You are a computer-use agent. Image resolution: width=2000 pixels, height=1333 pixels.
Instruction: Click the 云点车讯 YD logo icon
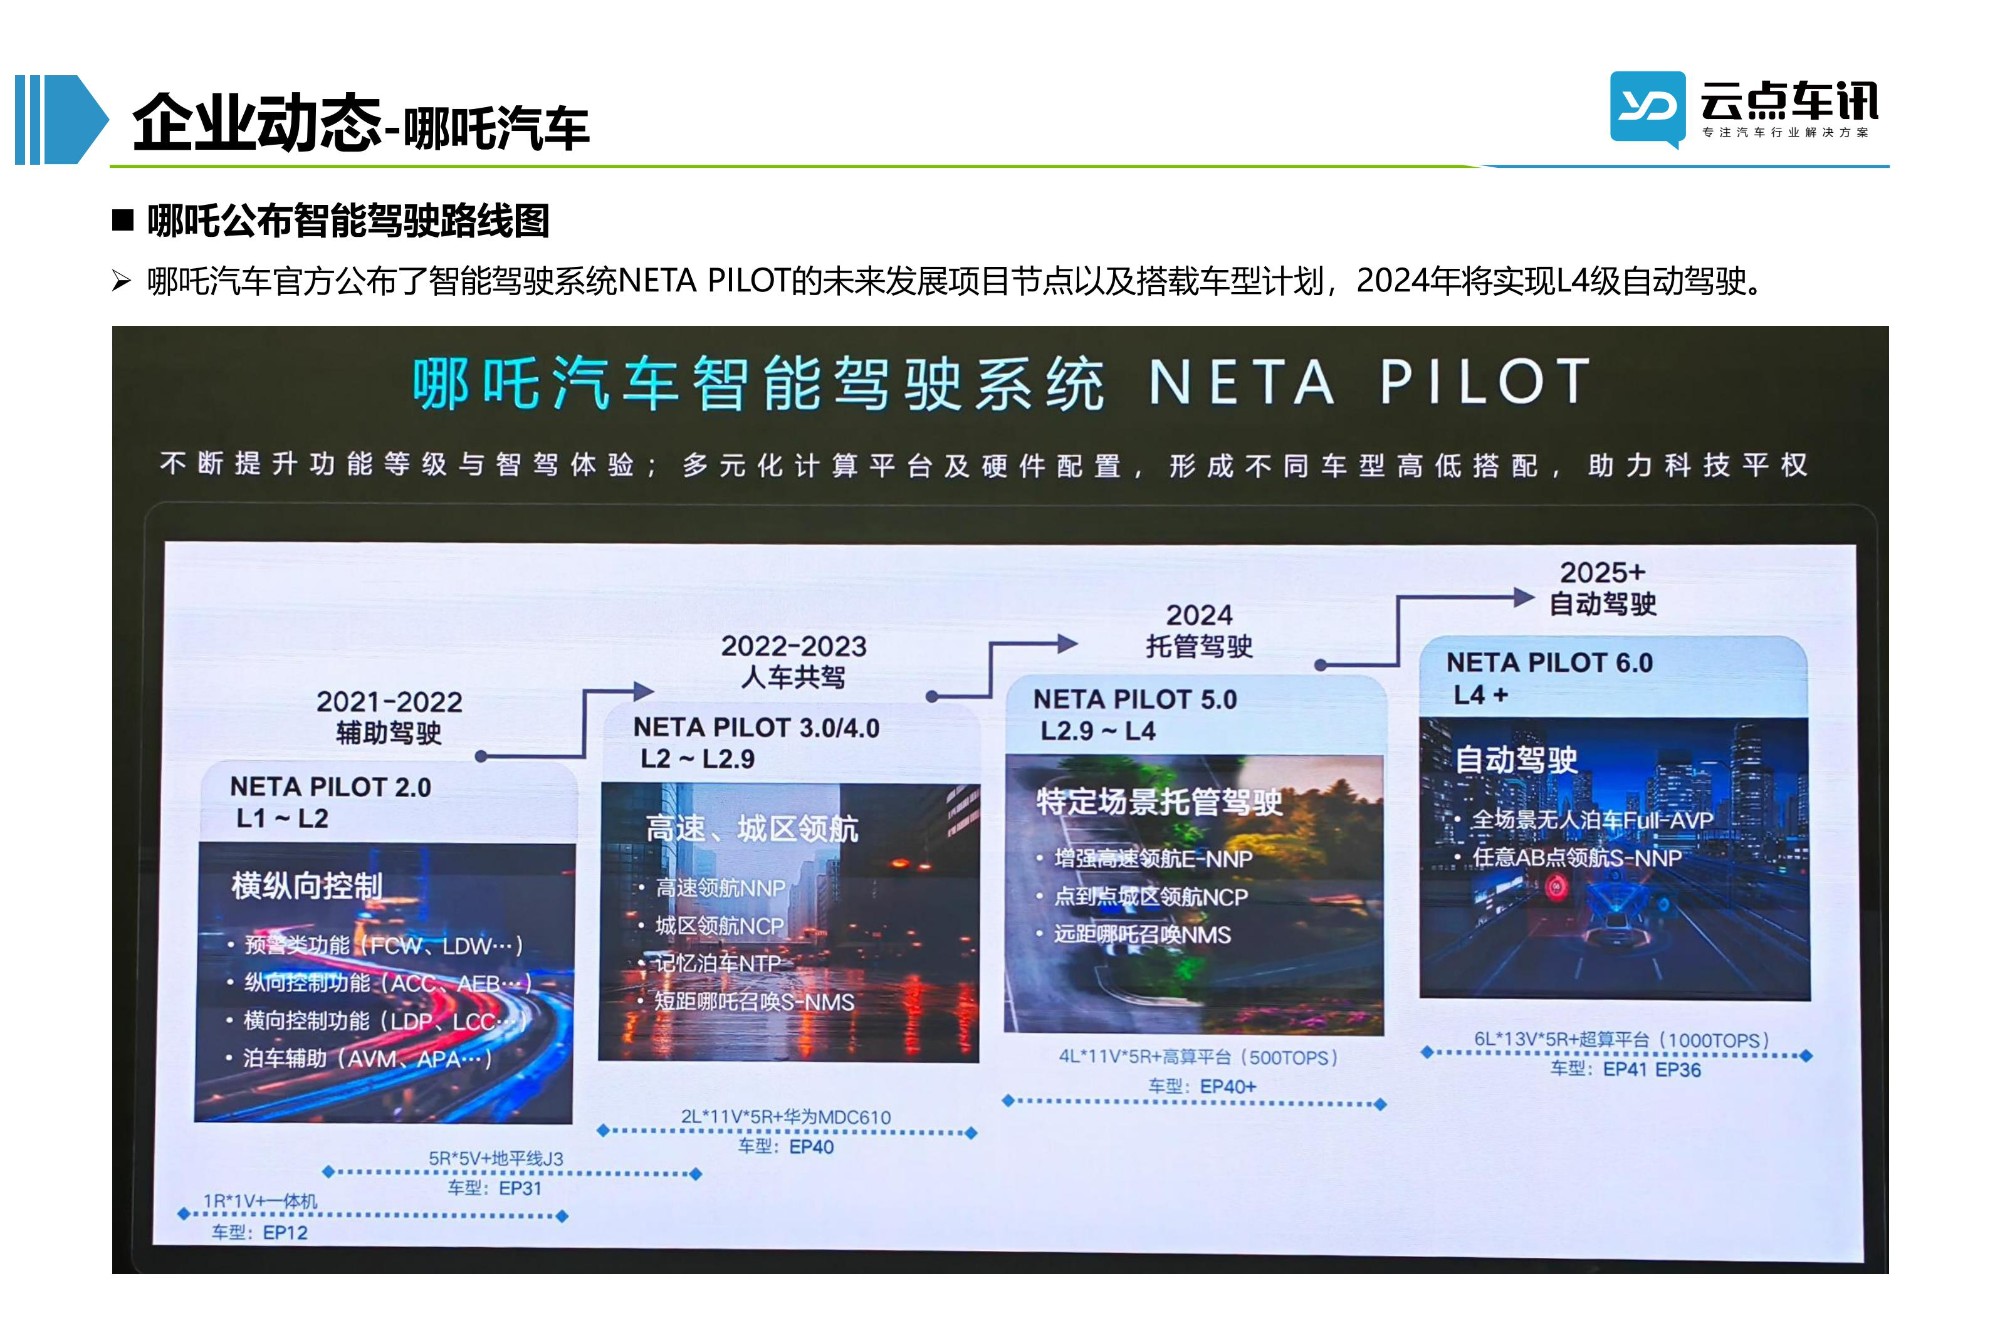point(1647,109)
